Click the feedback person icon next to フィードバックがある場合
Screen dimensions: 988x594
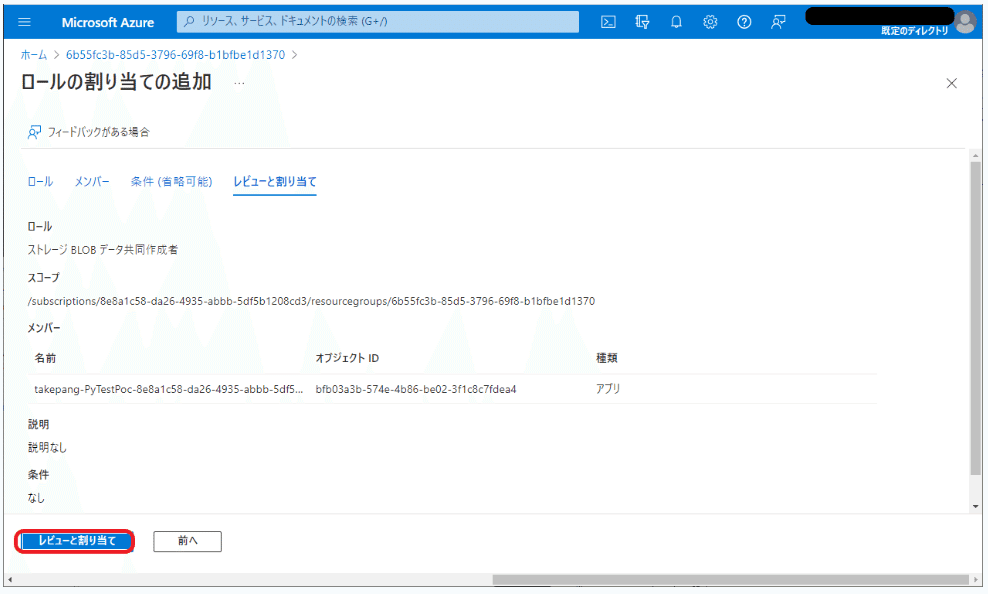click(34, 132)
